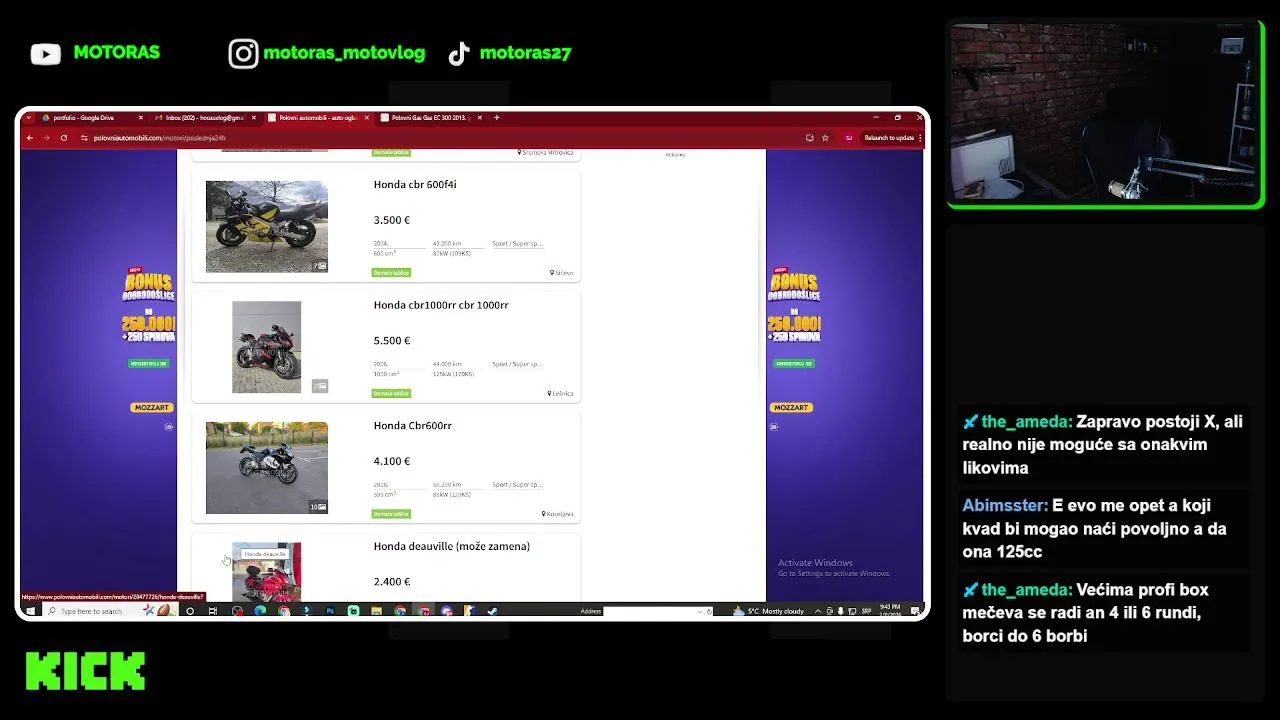1280x720 pixels.
Task: Open the new tab plus button
Action: coord(497,117)
